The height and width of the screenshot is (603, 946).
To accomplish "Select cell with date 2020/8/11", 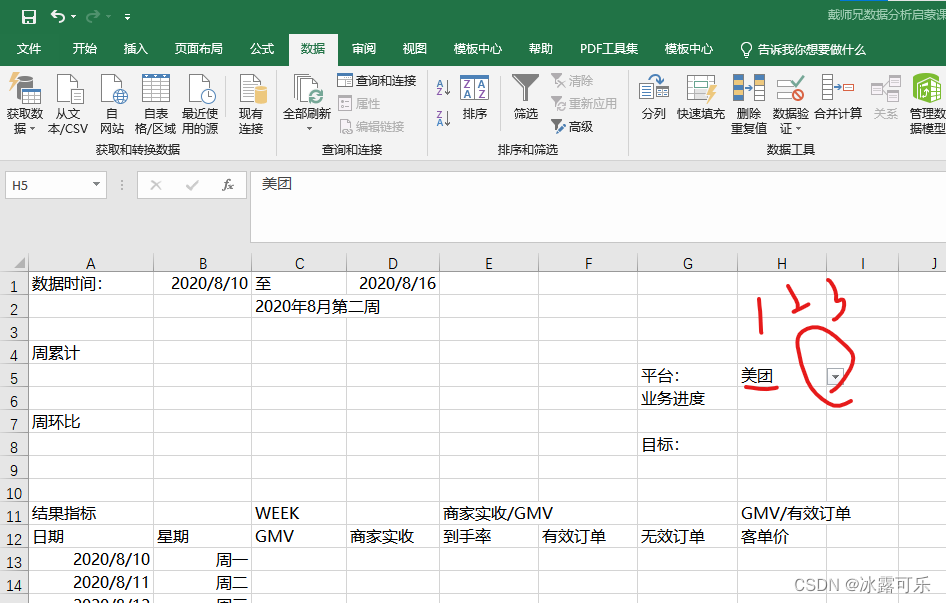I will coord(90,582).
